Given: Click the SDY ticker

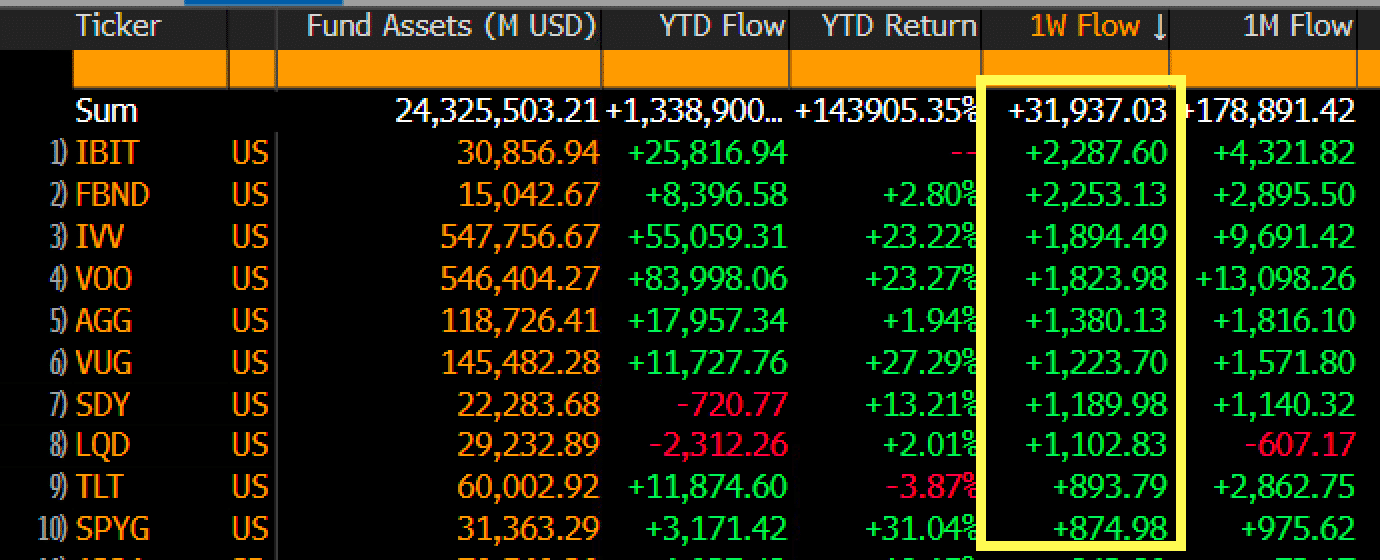Looking at the screenshot, I should 103,404.
